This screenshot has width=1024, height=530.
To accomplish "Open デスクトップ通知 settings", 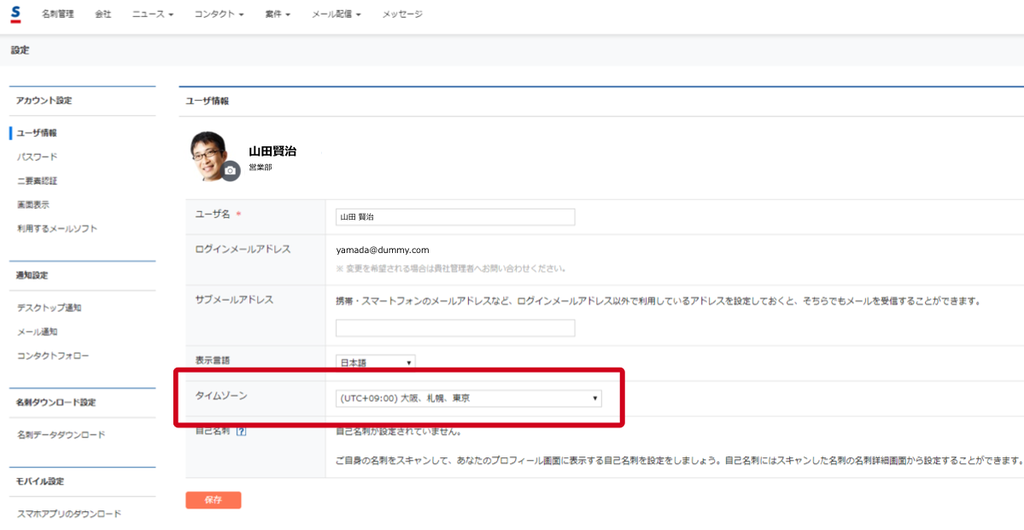I will [x=50, y=308].
